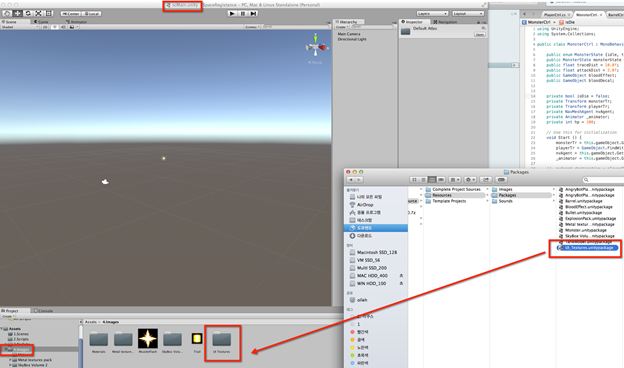Screen dimensions: 624x368
Task: Toggle scene audio button
Action: [x=63, y=27]
